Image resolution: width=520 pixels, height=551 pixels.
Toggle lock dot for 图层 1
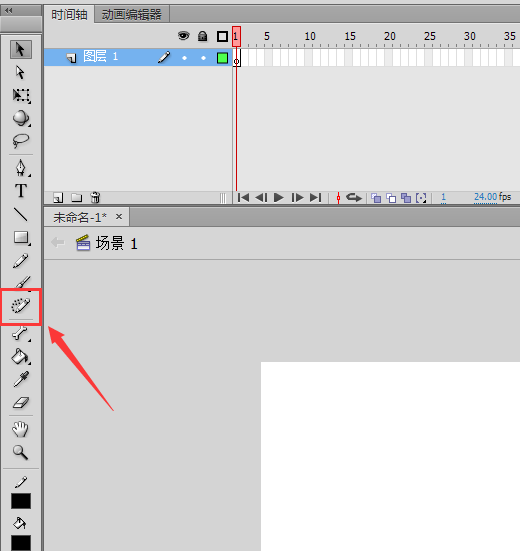click(203, 58)
